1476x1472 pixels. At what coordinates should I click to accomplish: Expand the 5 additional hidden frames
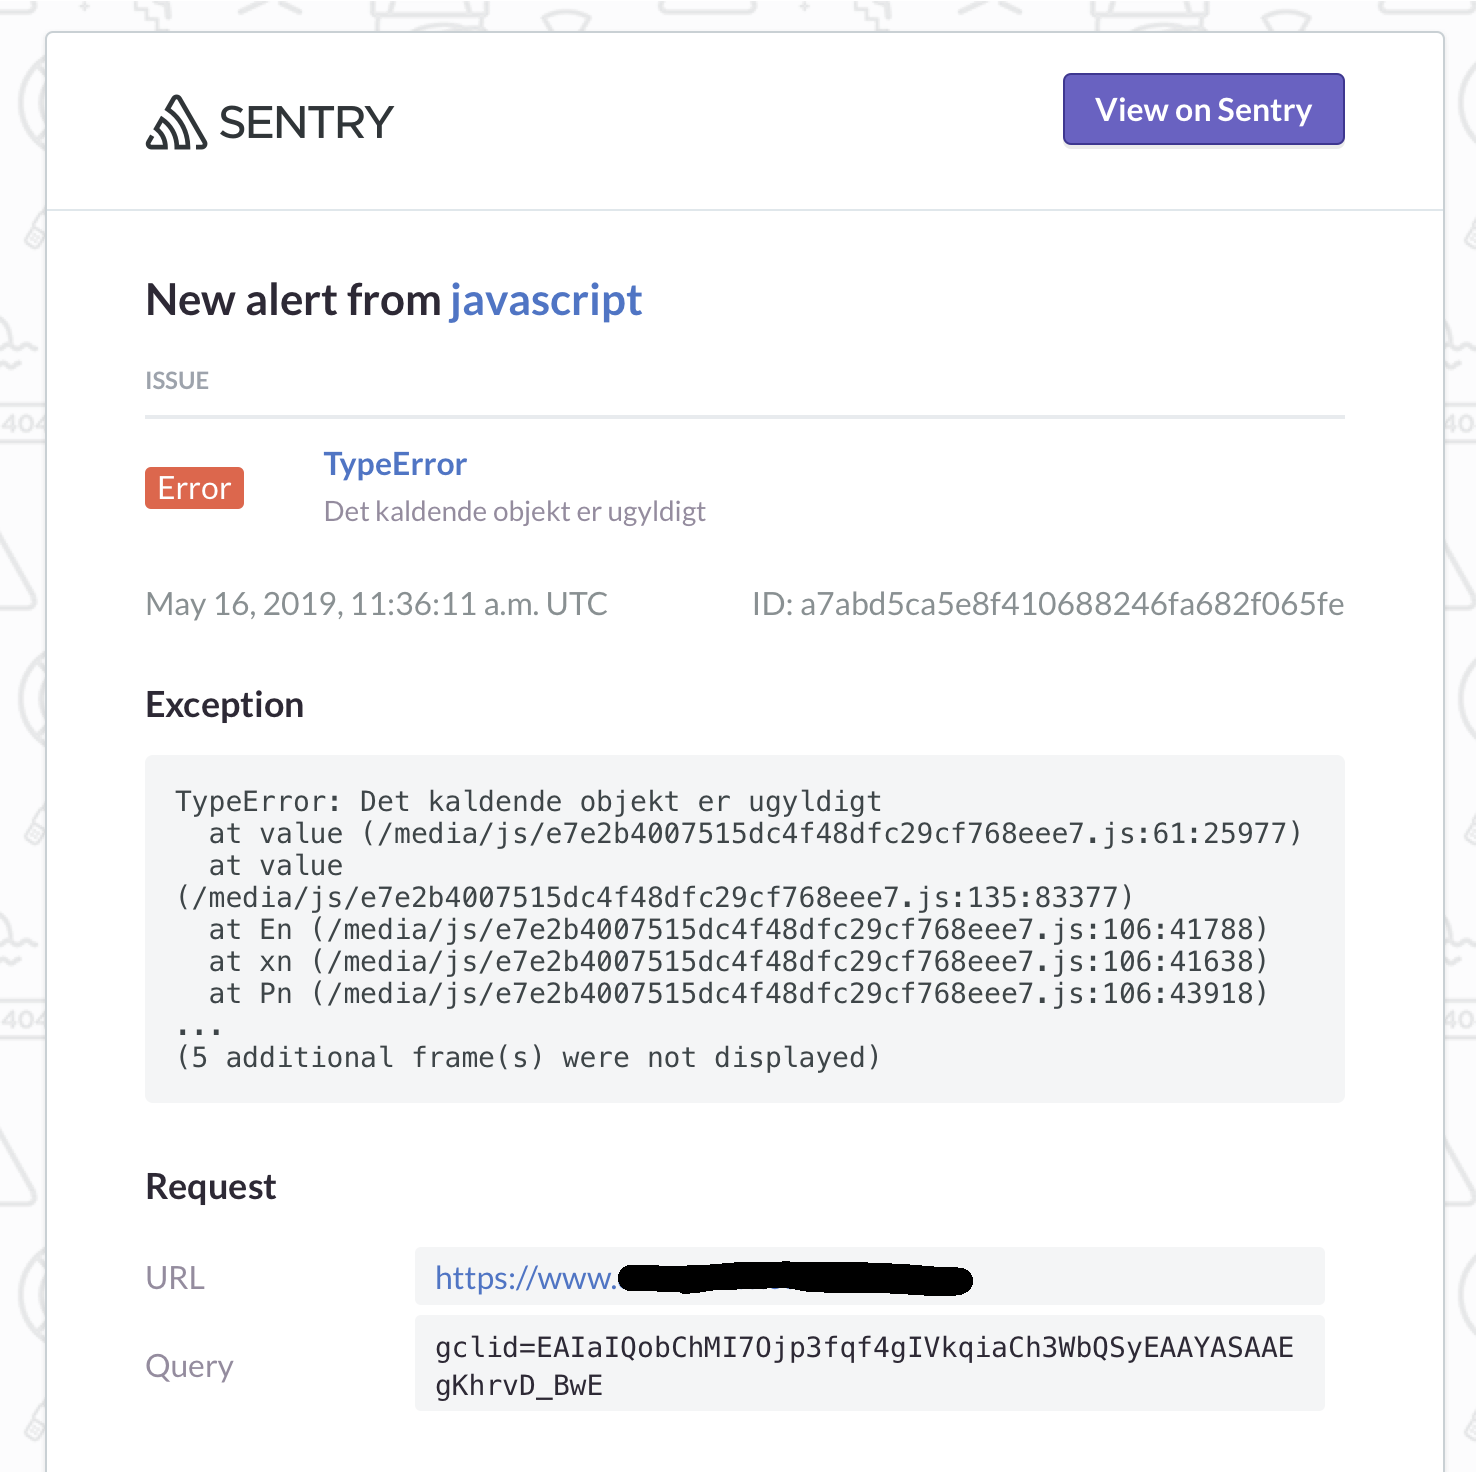tap(528, 1056)
